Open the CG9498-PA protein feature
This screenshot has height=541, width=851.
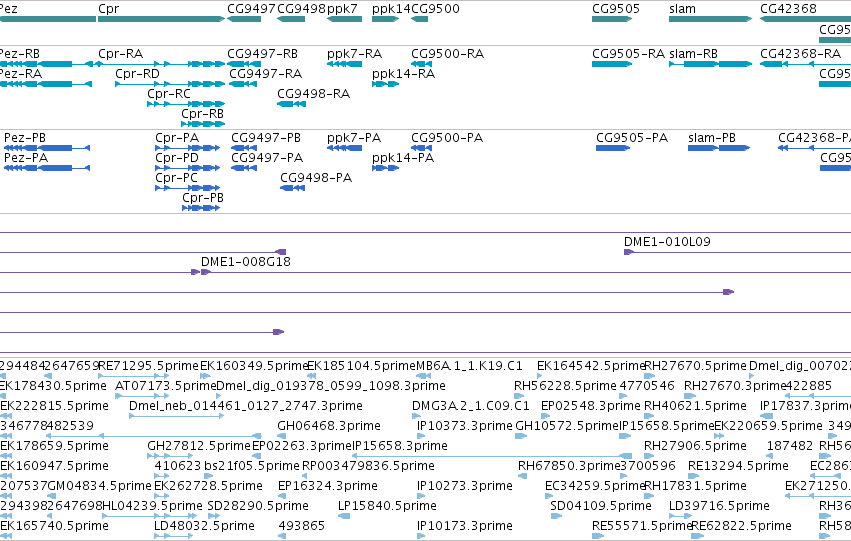click(293, 188)
